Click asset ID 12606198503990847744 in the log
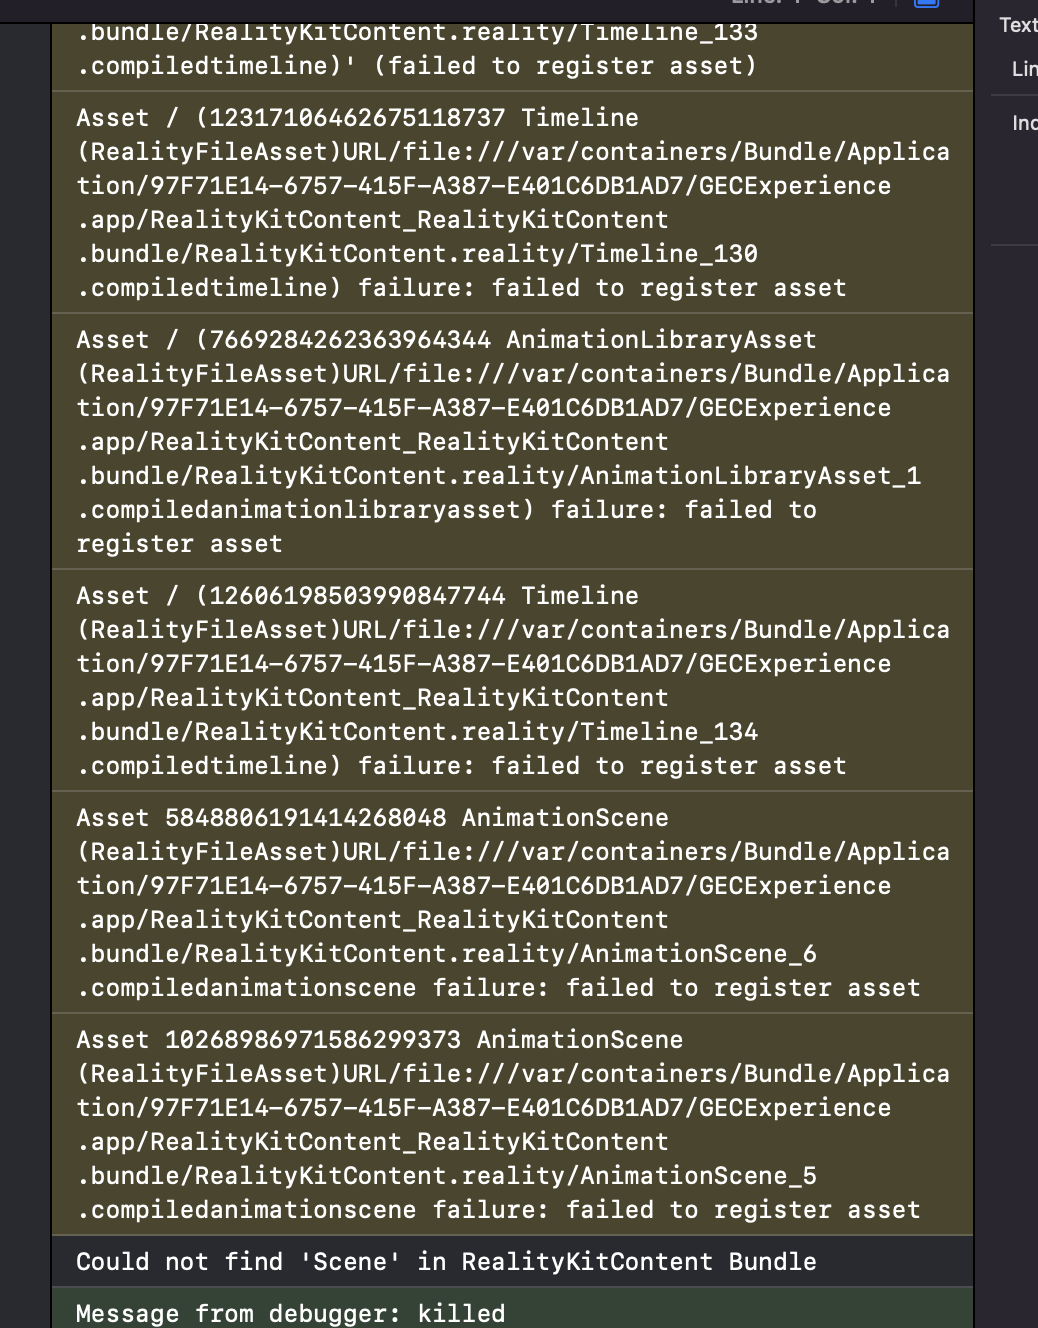The width and height of the screenshot is (1038, 1328). tap(355, 596)
